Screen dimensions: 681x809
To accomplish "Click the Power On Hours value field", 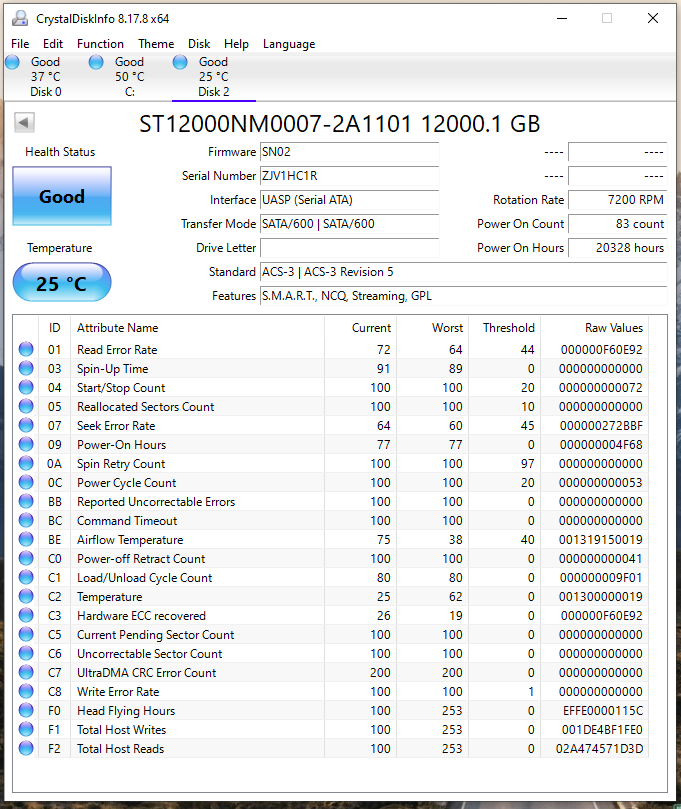I will 617,248.
